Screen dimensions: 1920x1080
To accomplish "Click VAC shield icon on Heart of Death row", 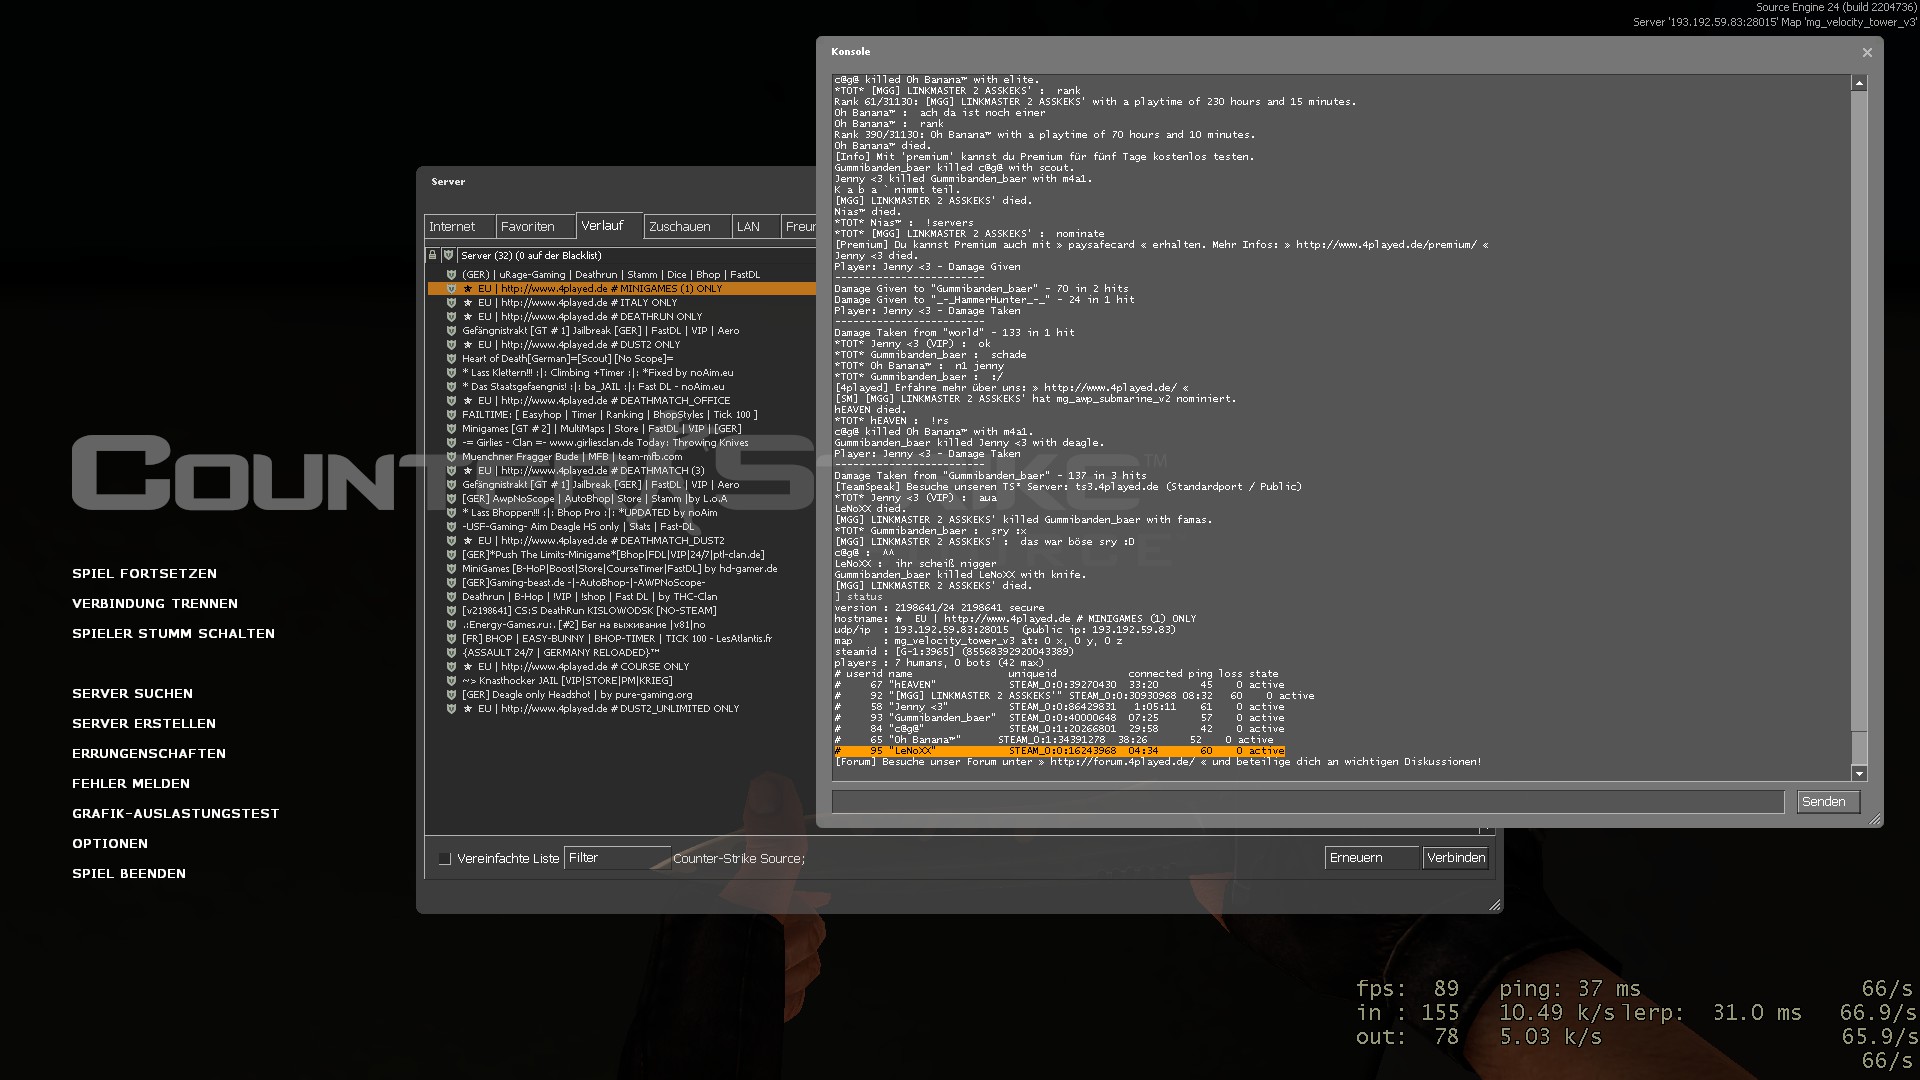I will click(x=451, y=358).
